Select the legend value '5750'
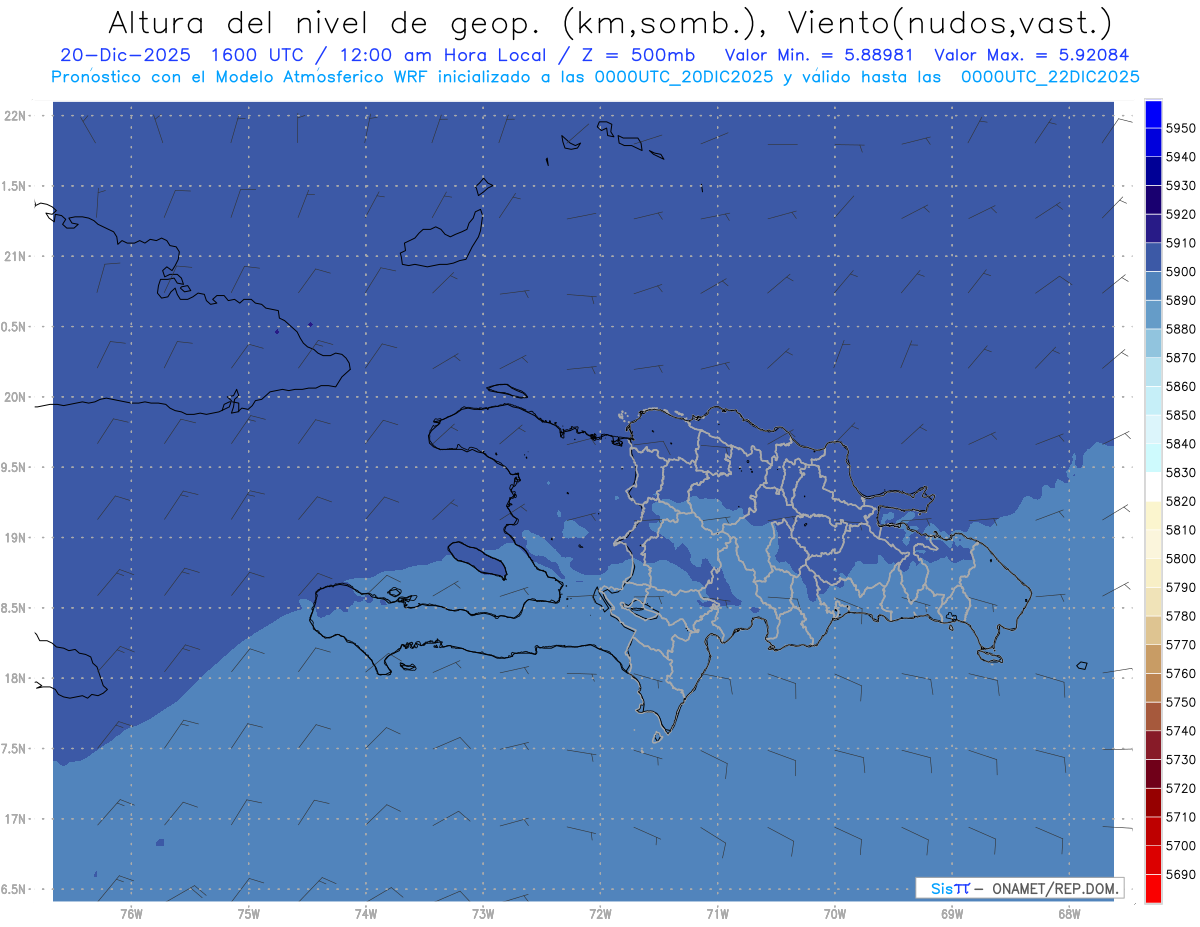Image resolution: width=1200 pixels, height=927 pixels. click(x=1180, y=702)
